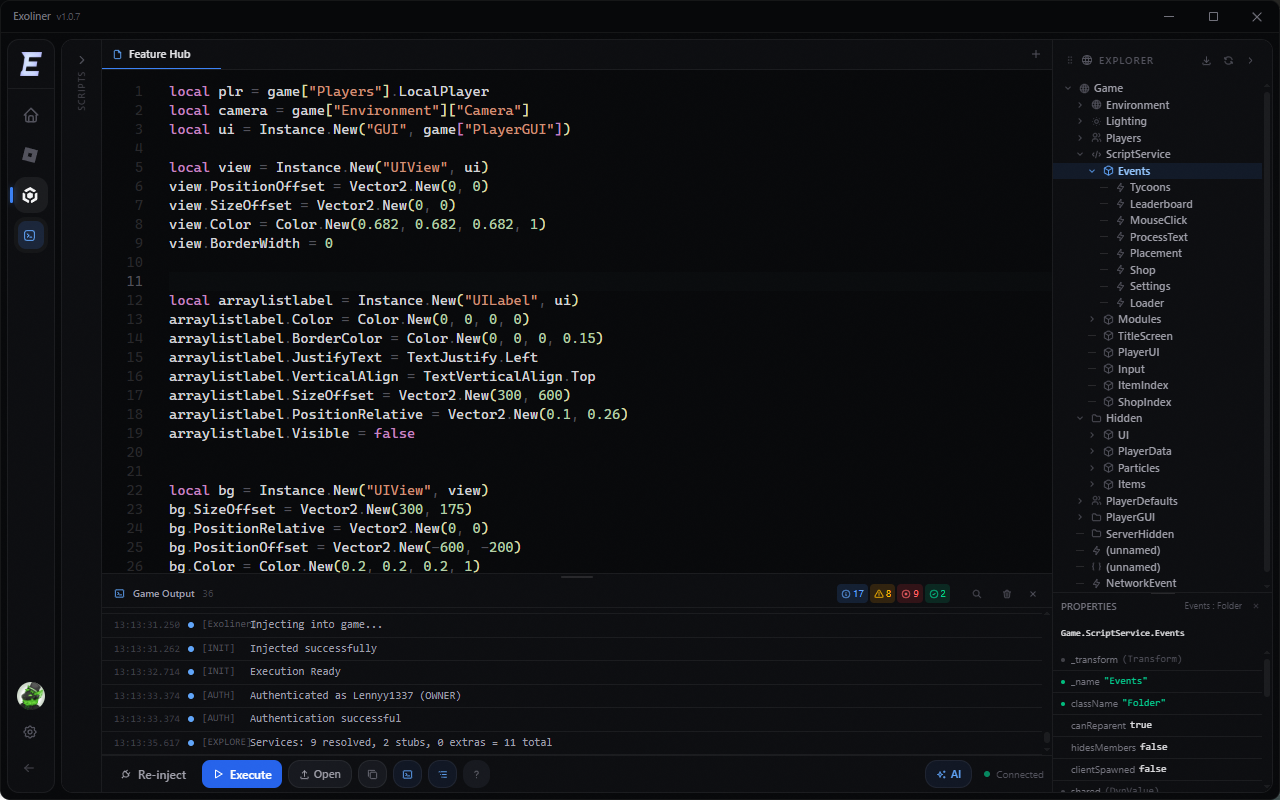Toggle the yellow warnings filter badge
1280x800 pixels.
[x=882, y=593]
